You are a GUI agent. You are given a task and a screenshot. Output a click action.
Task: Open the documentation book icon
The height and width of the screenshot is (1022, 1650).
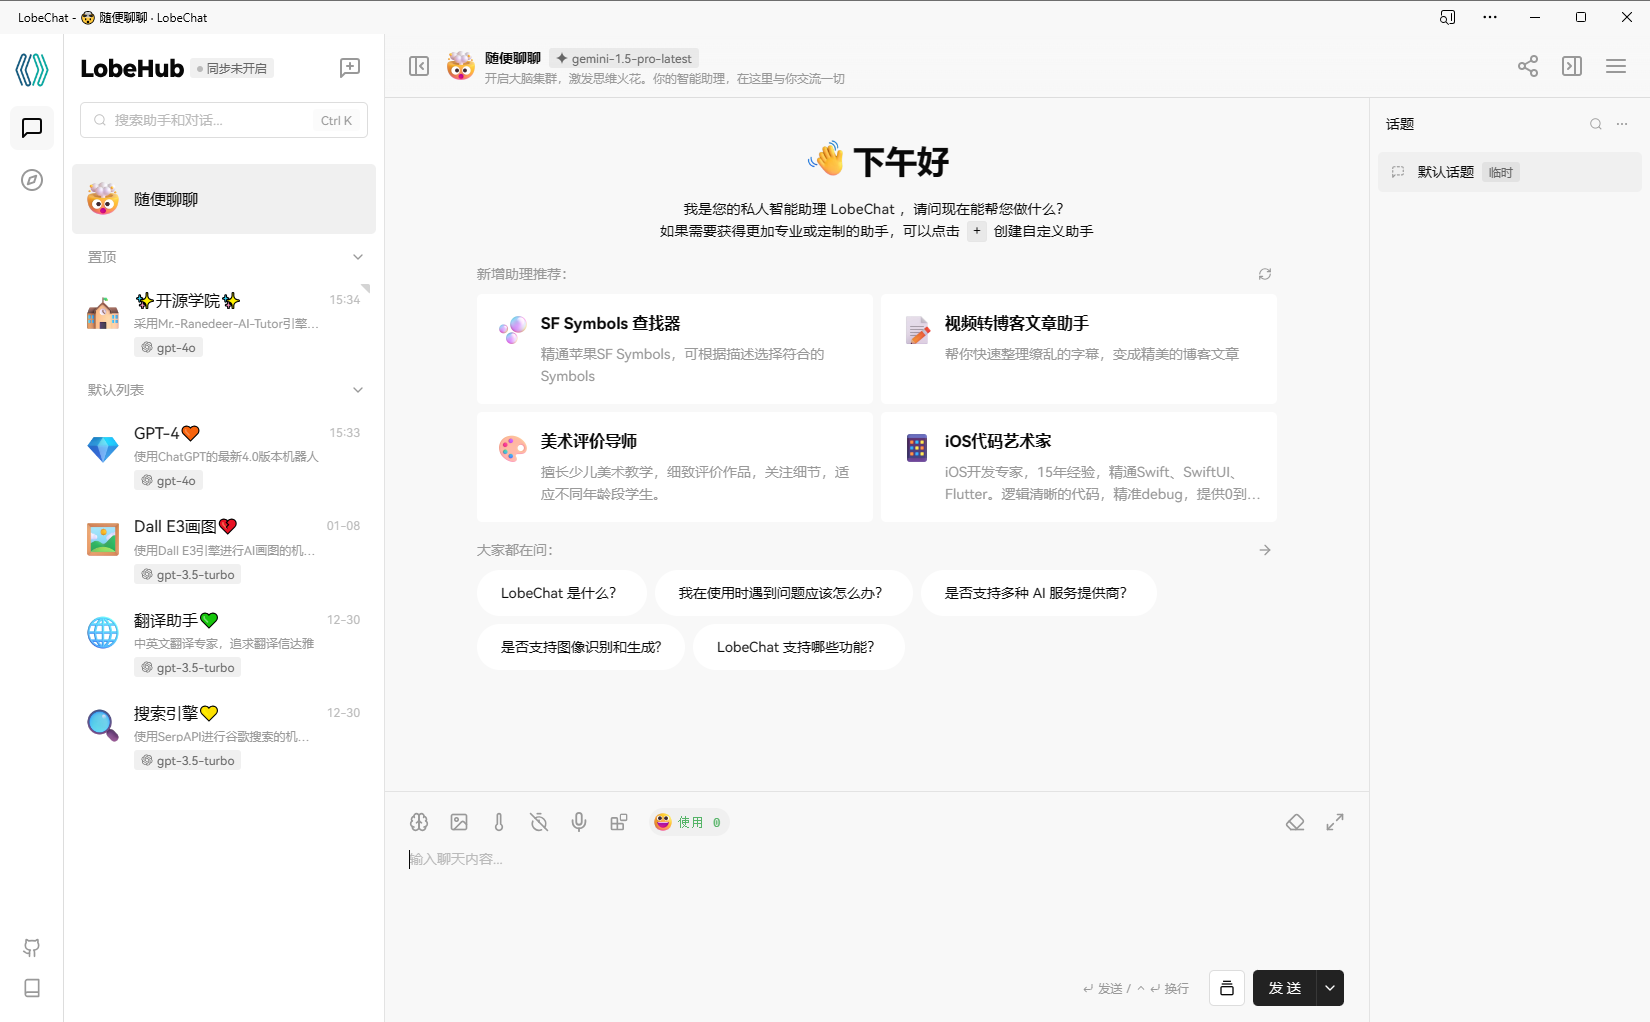(32, 988)
